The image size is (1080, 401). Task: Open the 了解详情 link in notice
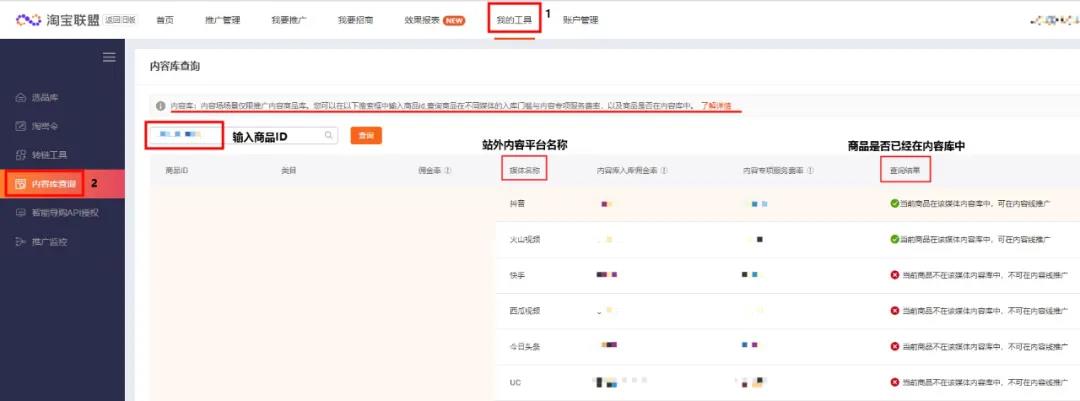pyautogui.click(x=716, y=106)
